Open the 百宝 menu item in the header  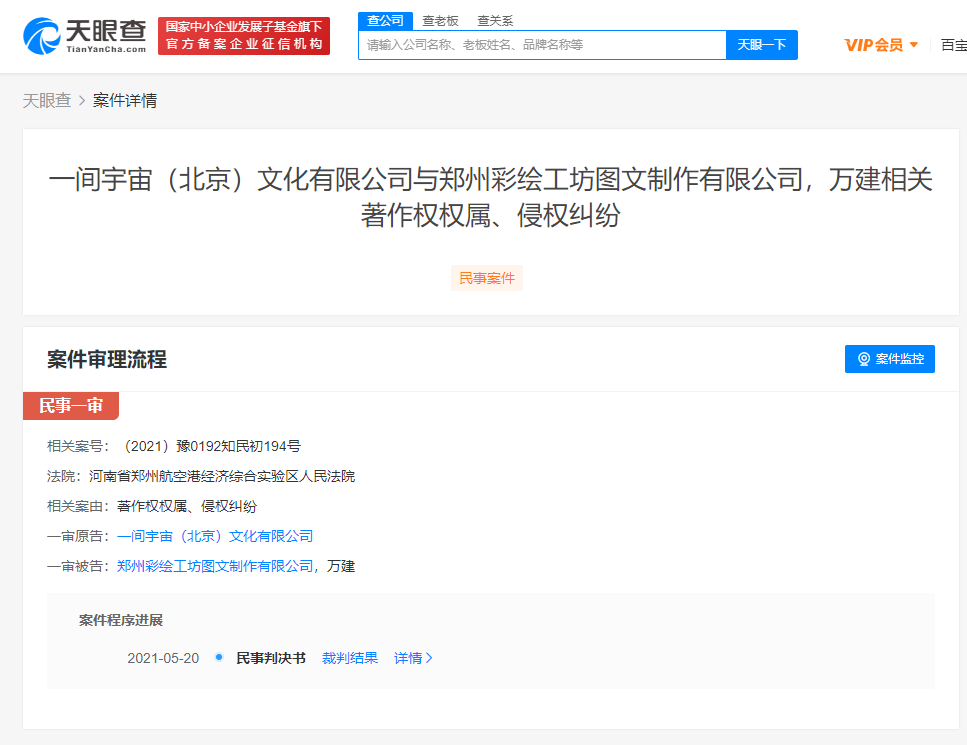[953, 45]
